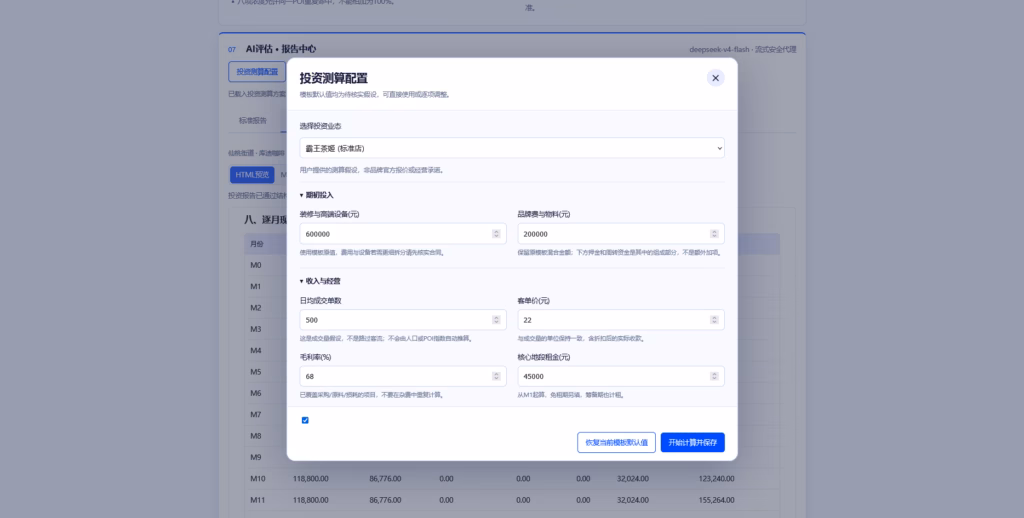Click 开始计算并保存 button
This screenshot has width=1024, height=518.
(692, 442)
